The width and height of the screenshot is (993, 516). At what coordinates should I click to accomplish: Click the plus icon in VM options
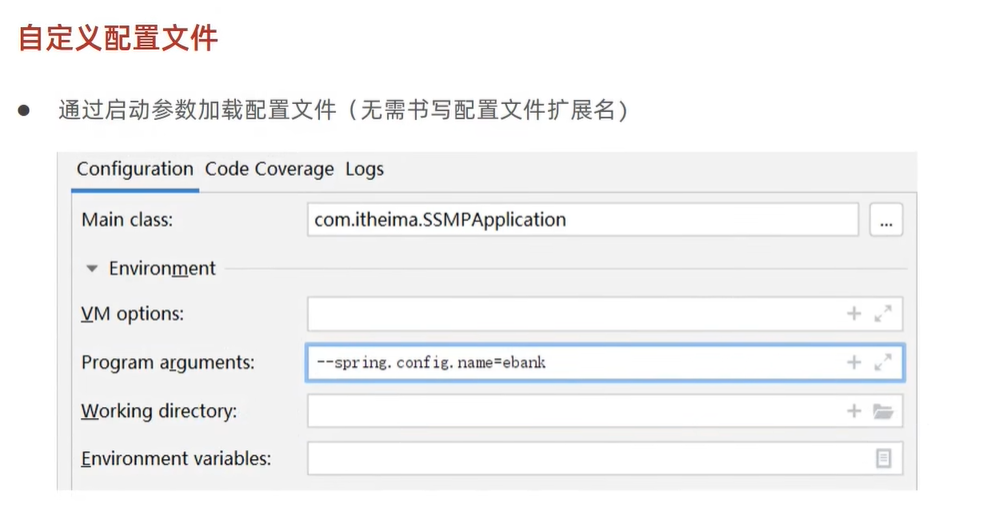854,314
